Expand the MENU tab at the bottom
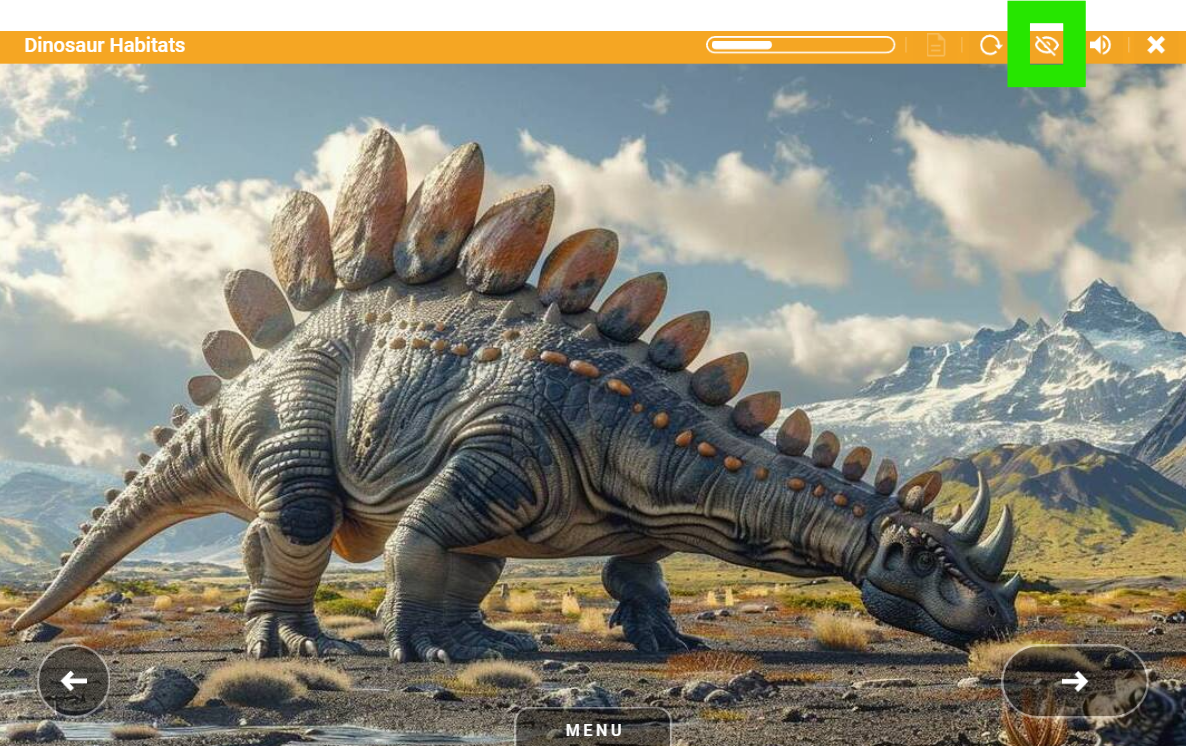The height and width of the screenshot is (746, 1186). coord(593,729)
